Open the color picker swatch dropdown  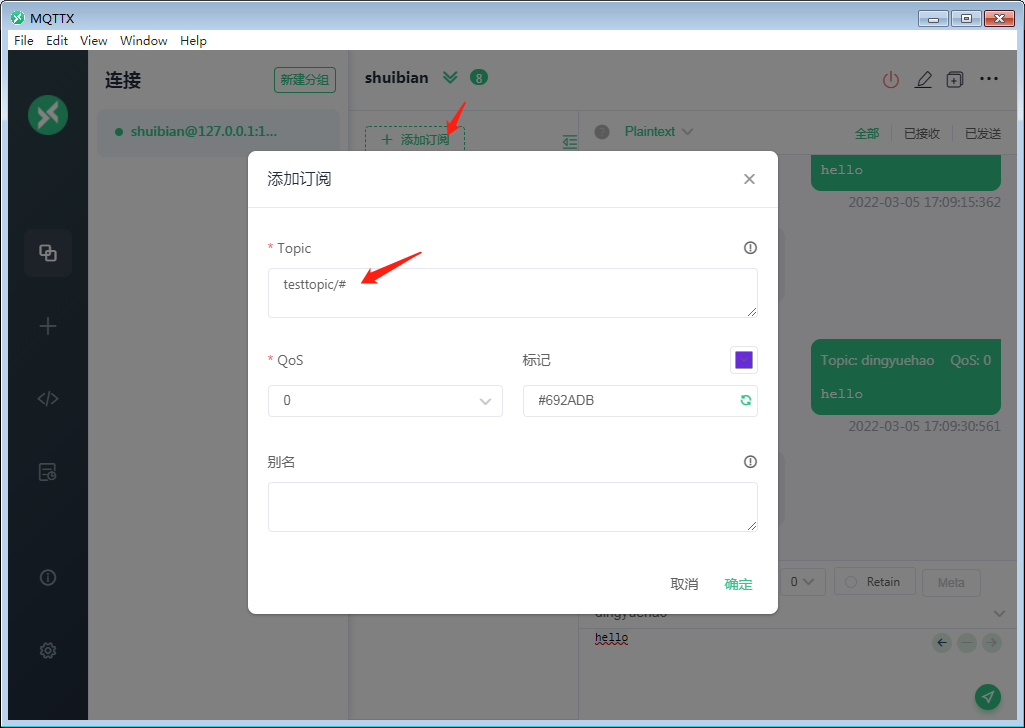(744, 360)
